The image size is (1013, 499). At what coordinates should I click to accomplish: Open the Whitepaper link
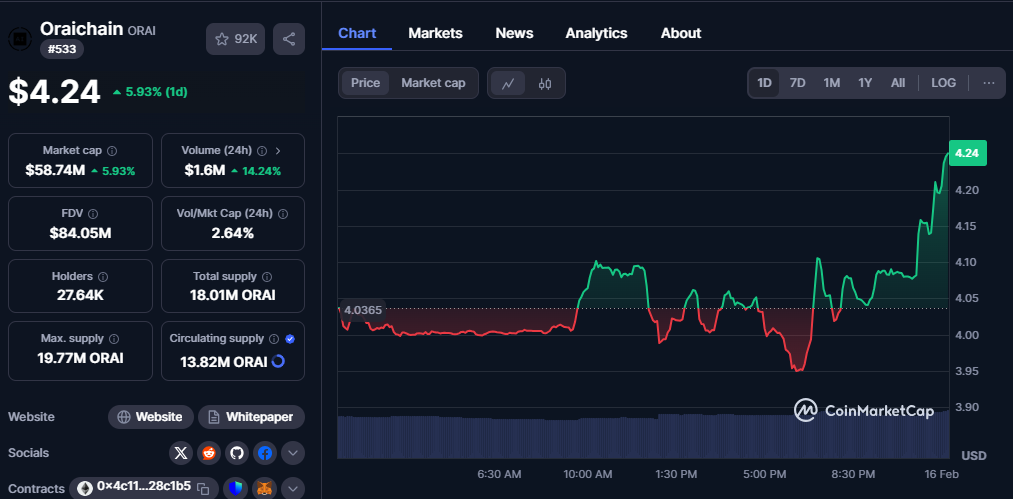click(x=251, y=417)
